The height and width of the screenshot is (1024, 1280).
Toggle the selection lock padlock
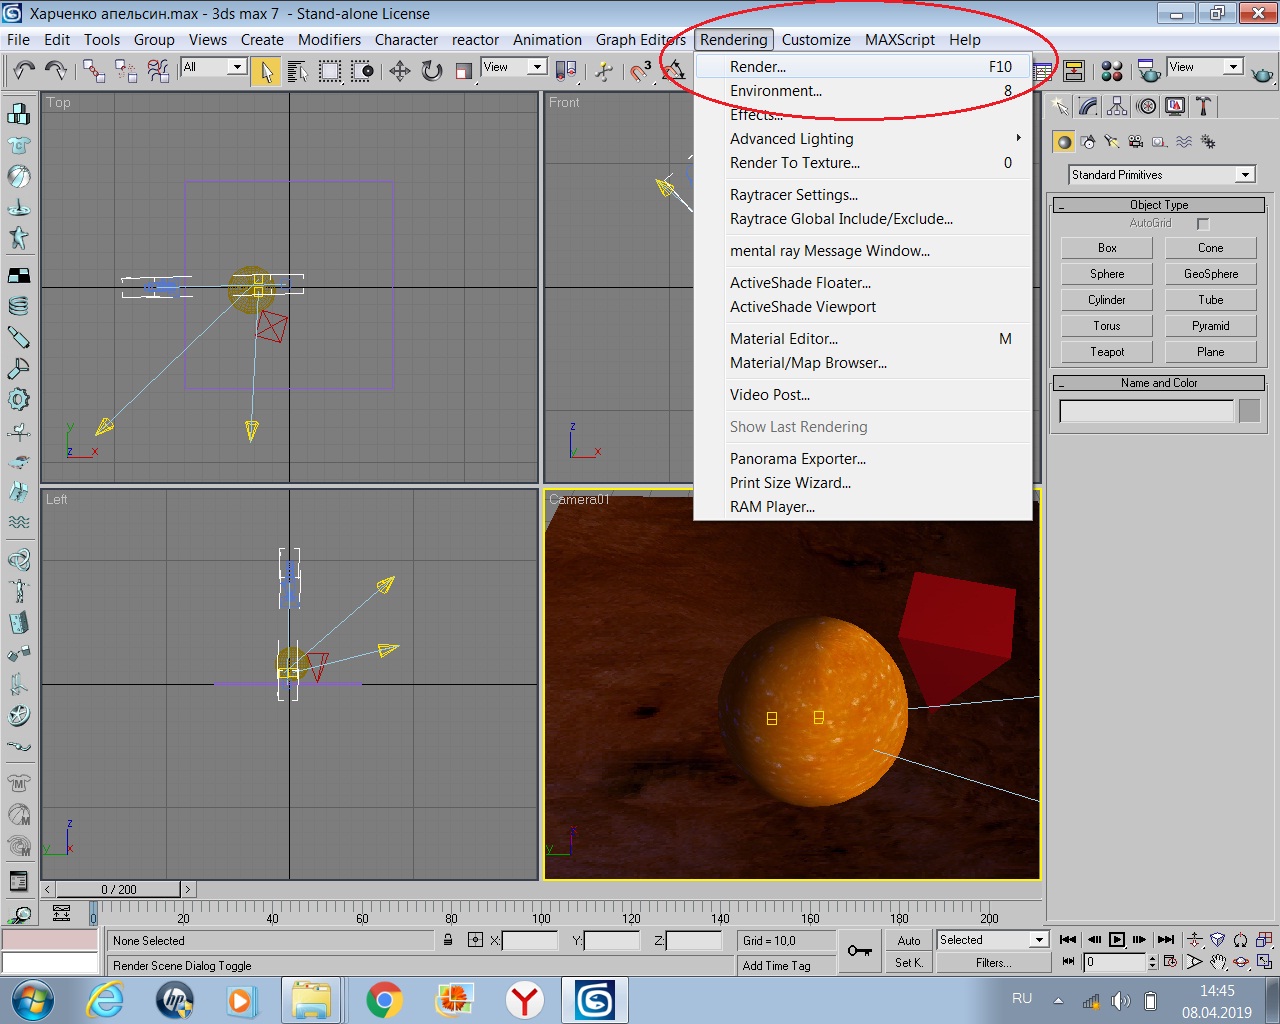tap(448, 940)
